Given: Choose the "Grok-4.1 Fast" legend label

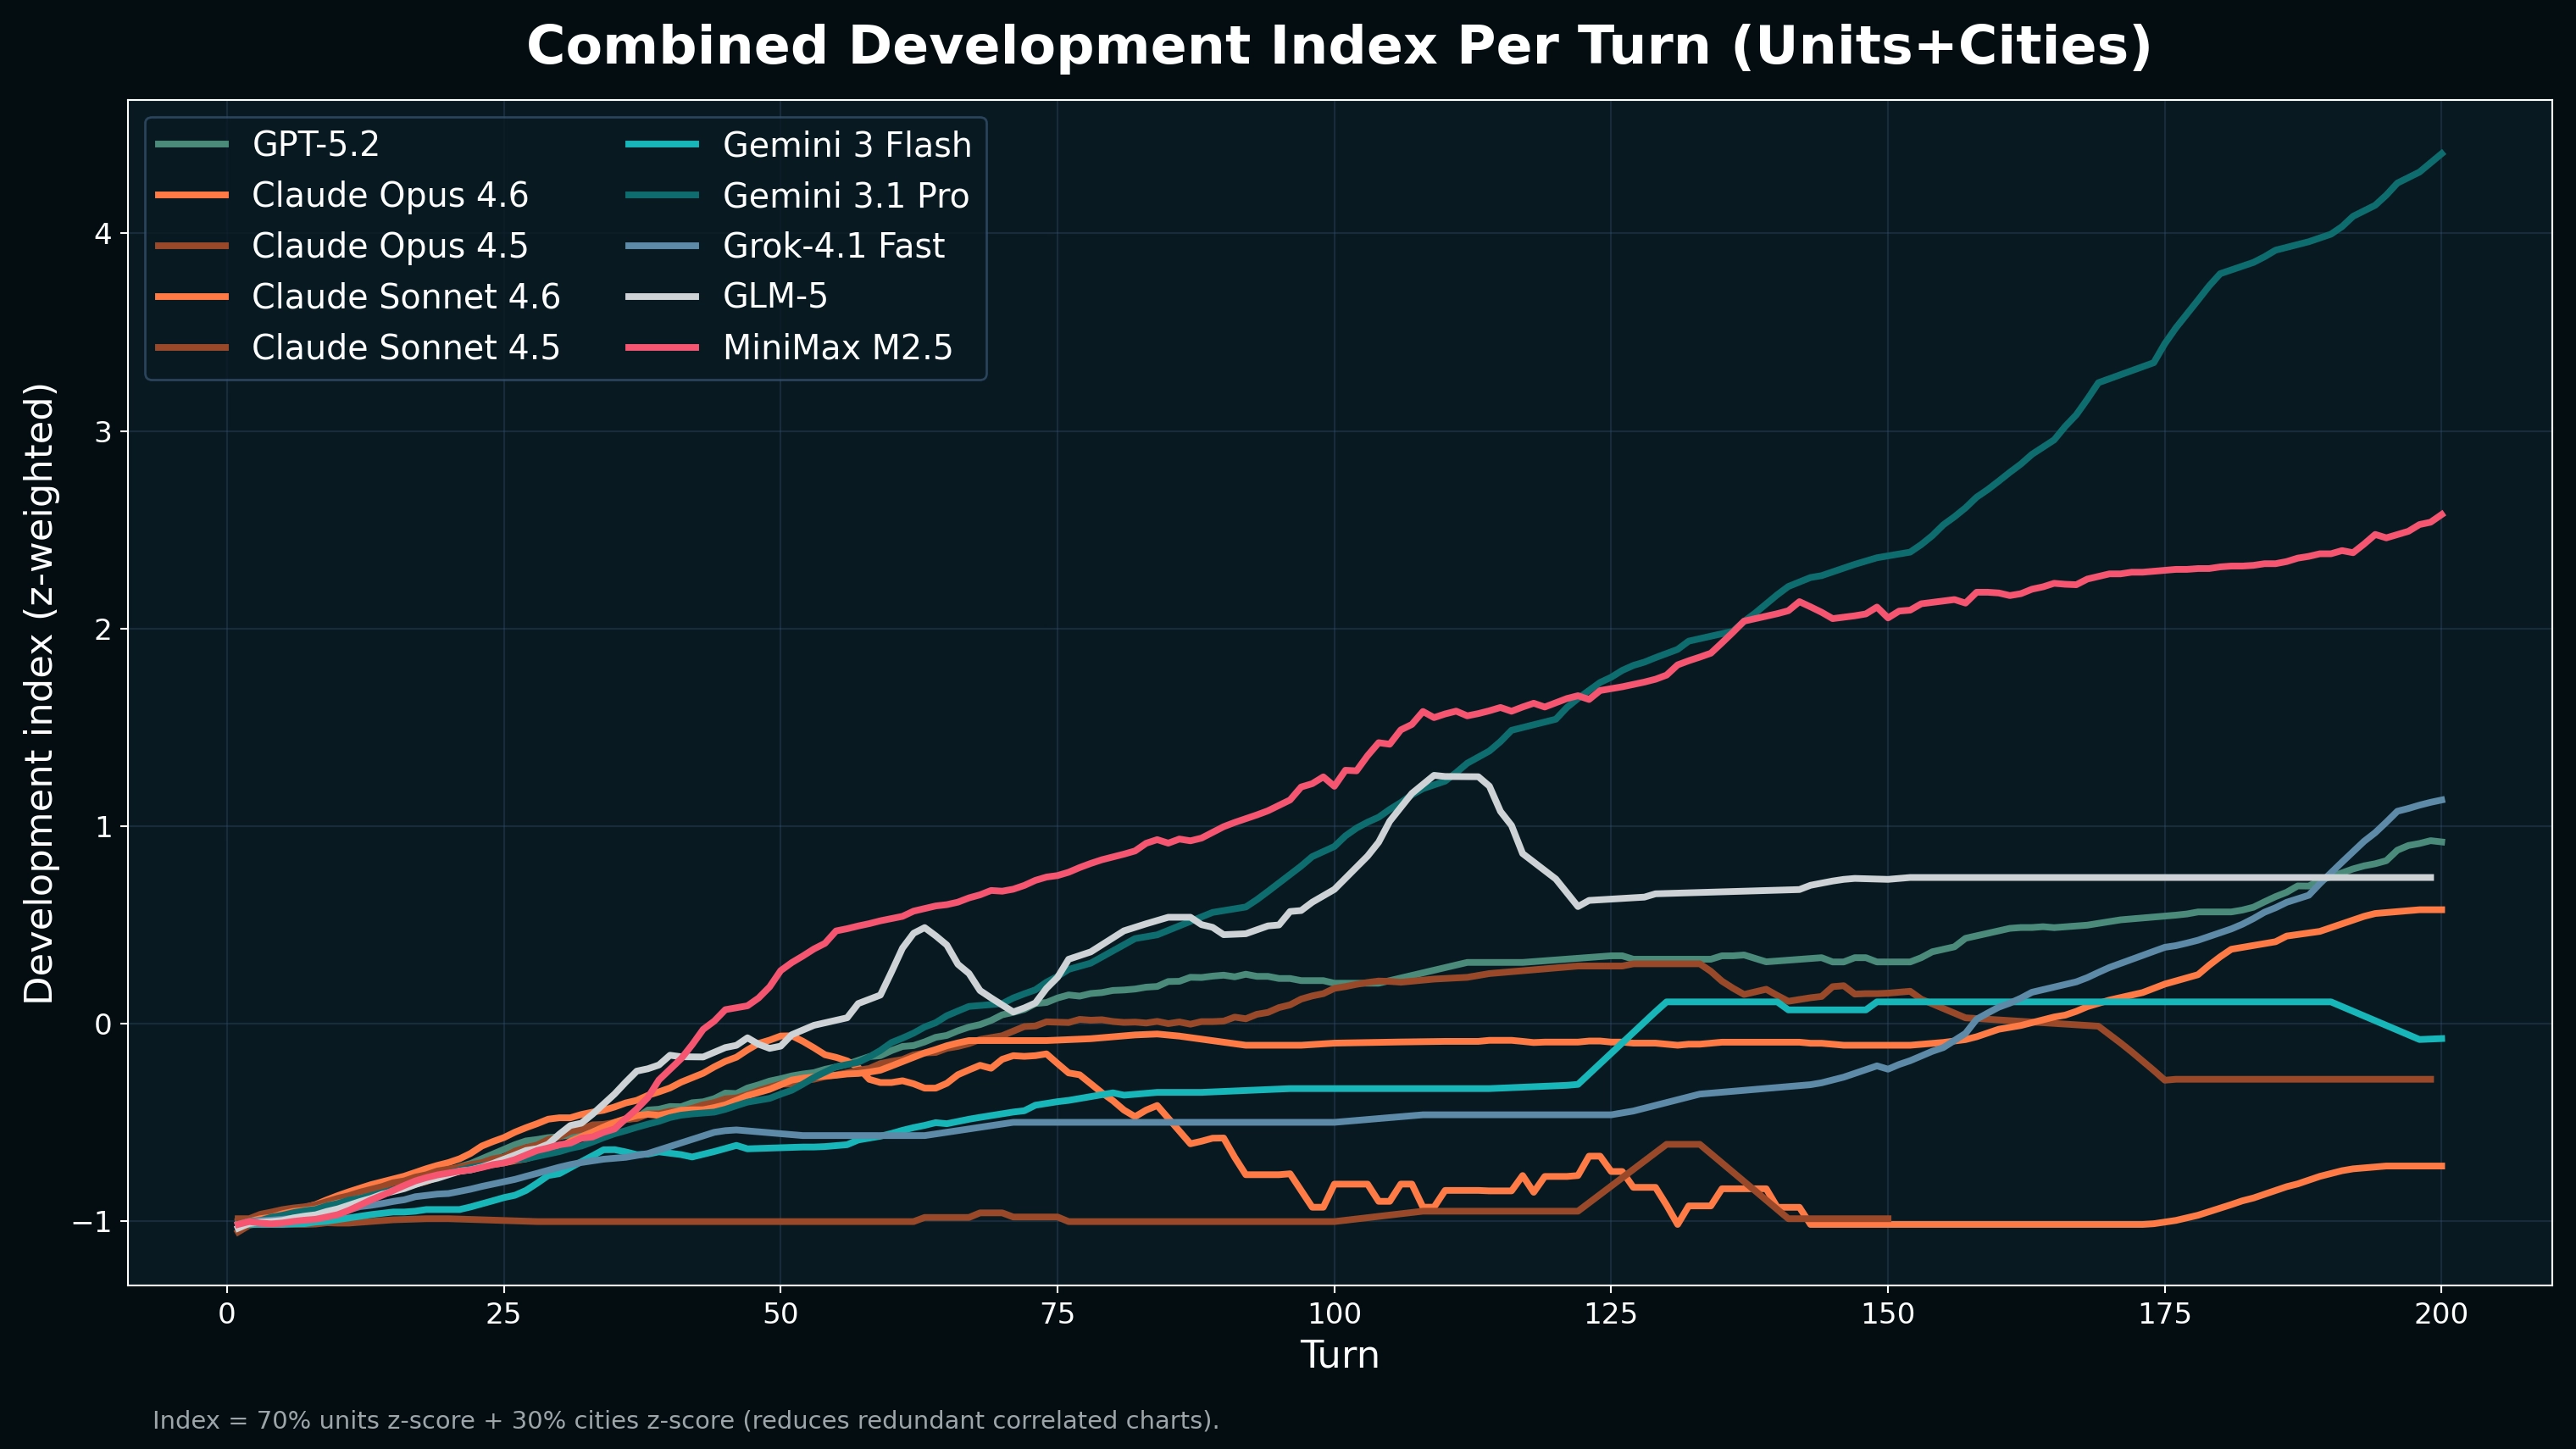Looking at the screenshot, I should 834,246.
